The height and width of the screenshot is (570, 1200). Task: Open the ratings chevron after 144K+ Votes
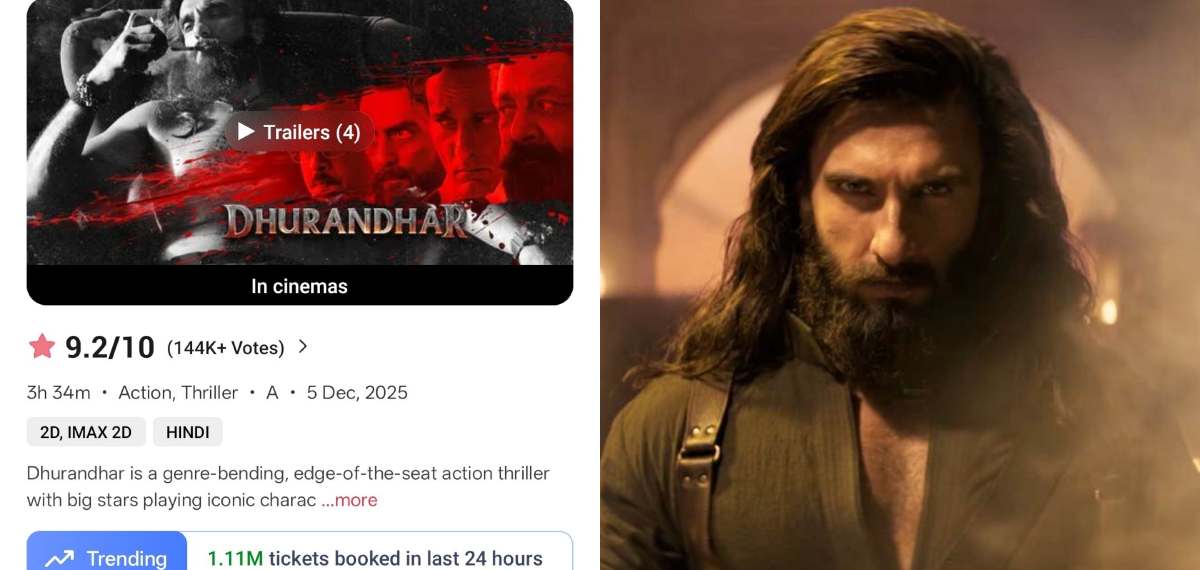tap(303, 347)
